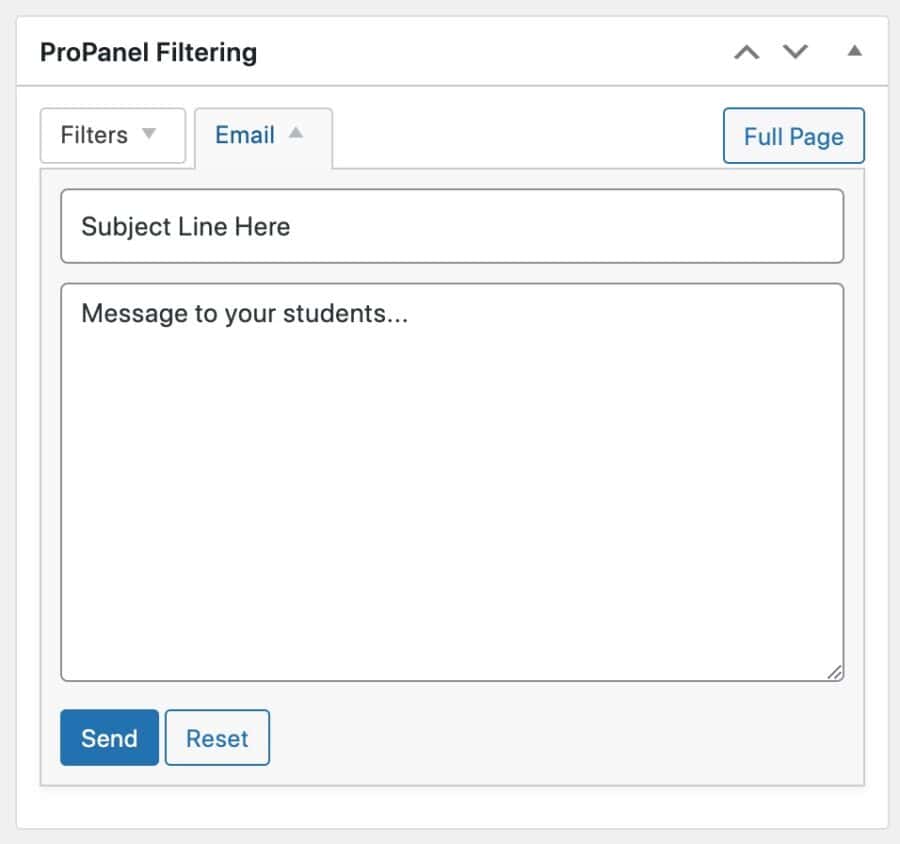Toggle the ProPanel Filtering widget visibility
Screen dimensions: 900x844
tap(853, 51)
